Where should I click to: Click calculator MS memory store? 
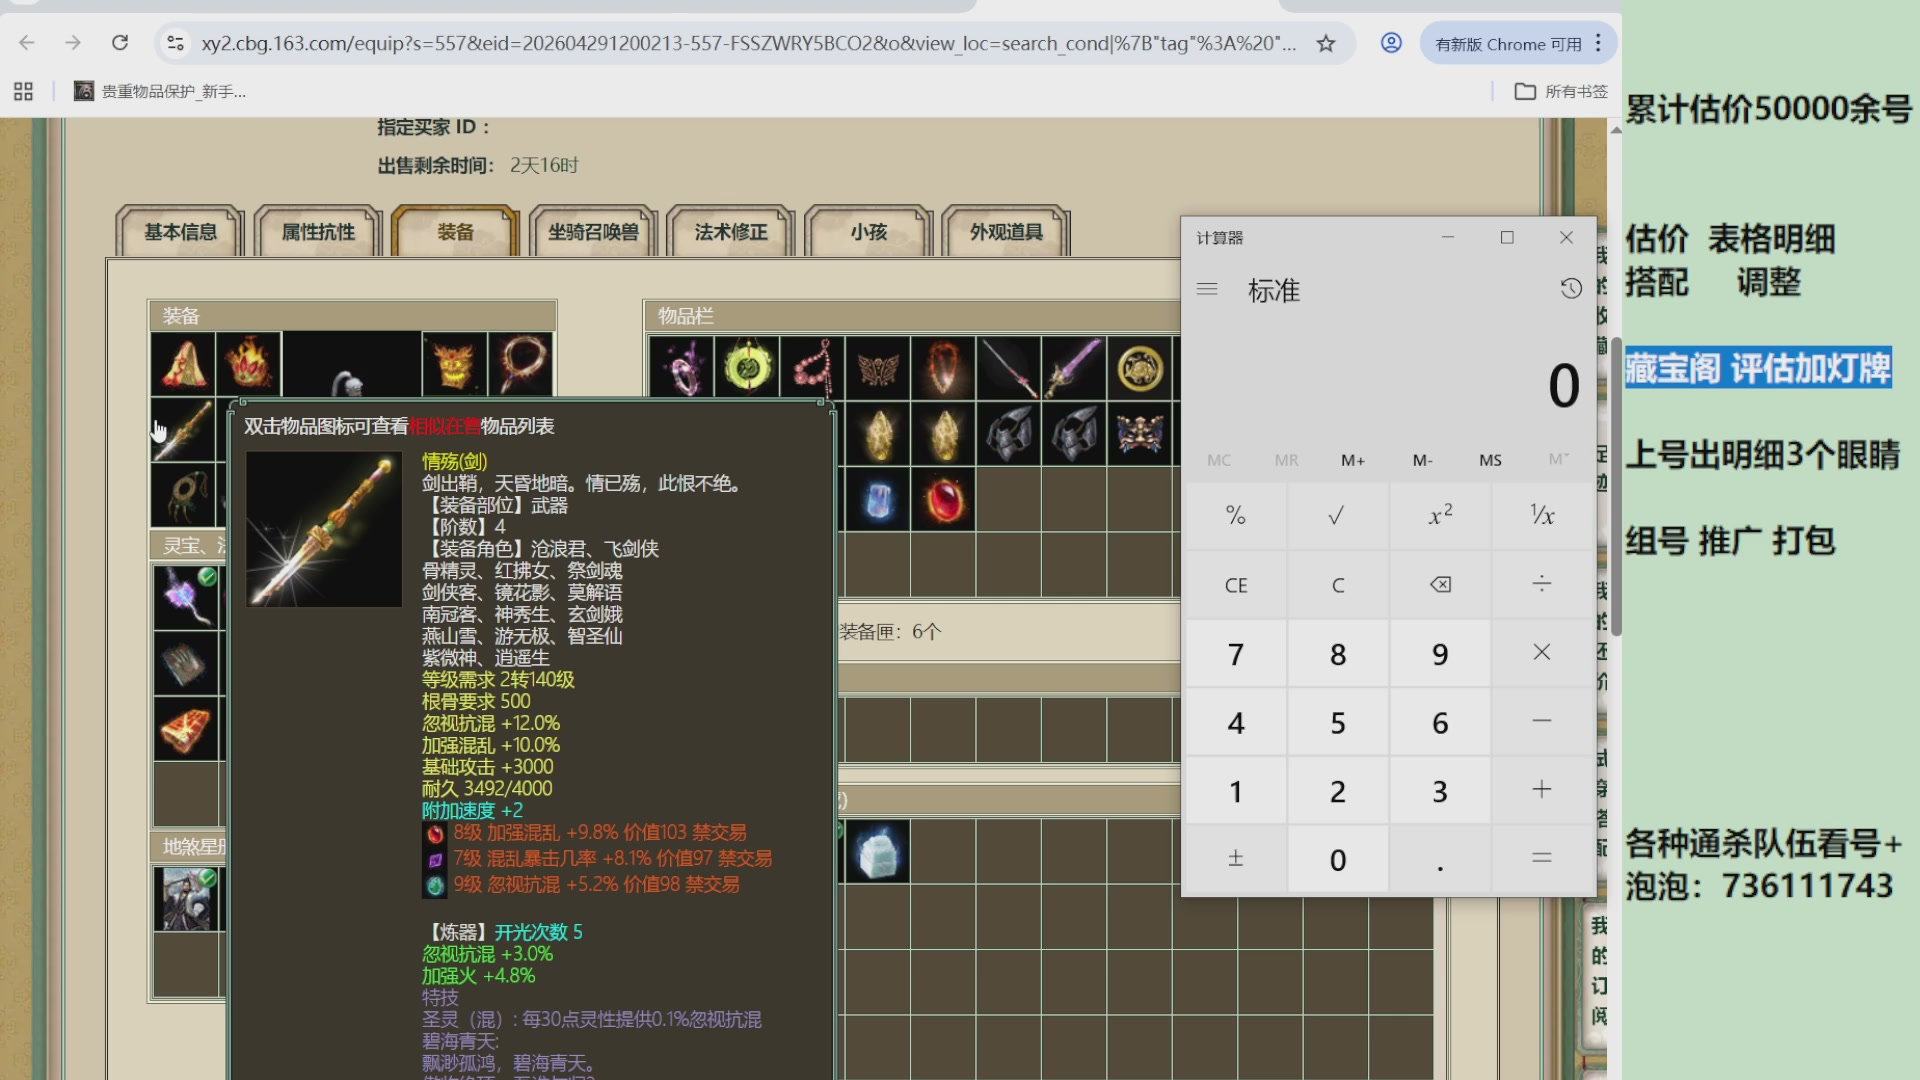[1490, 460]
